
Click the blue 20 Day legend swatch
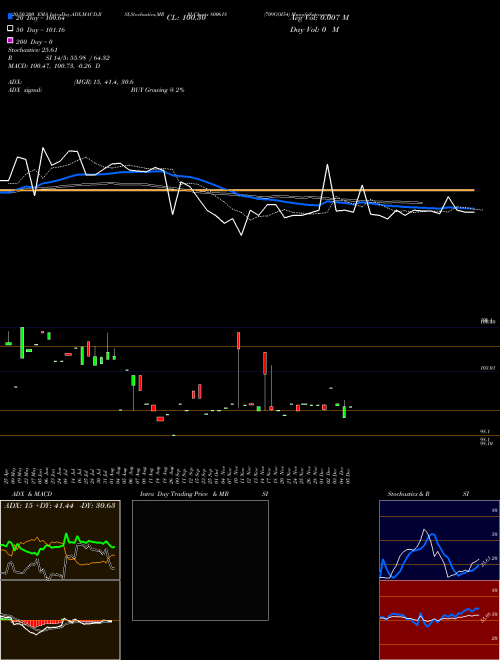pyautogui.click(x=10, y=16)
